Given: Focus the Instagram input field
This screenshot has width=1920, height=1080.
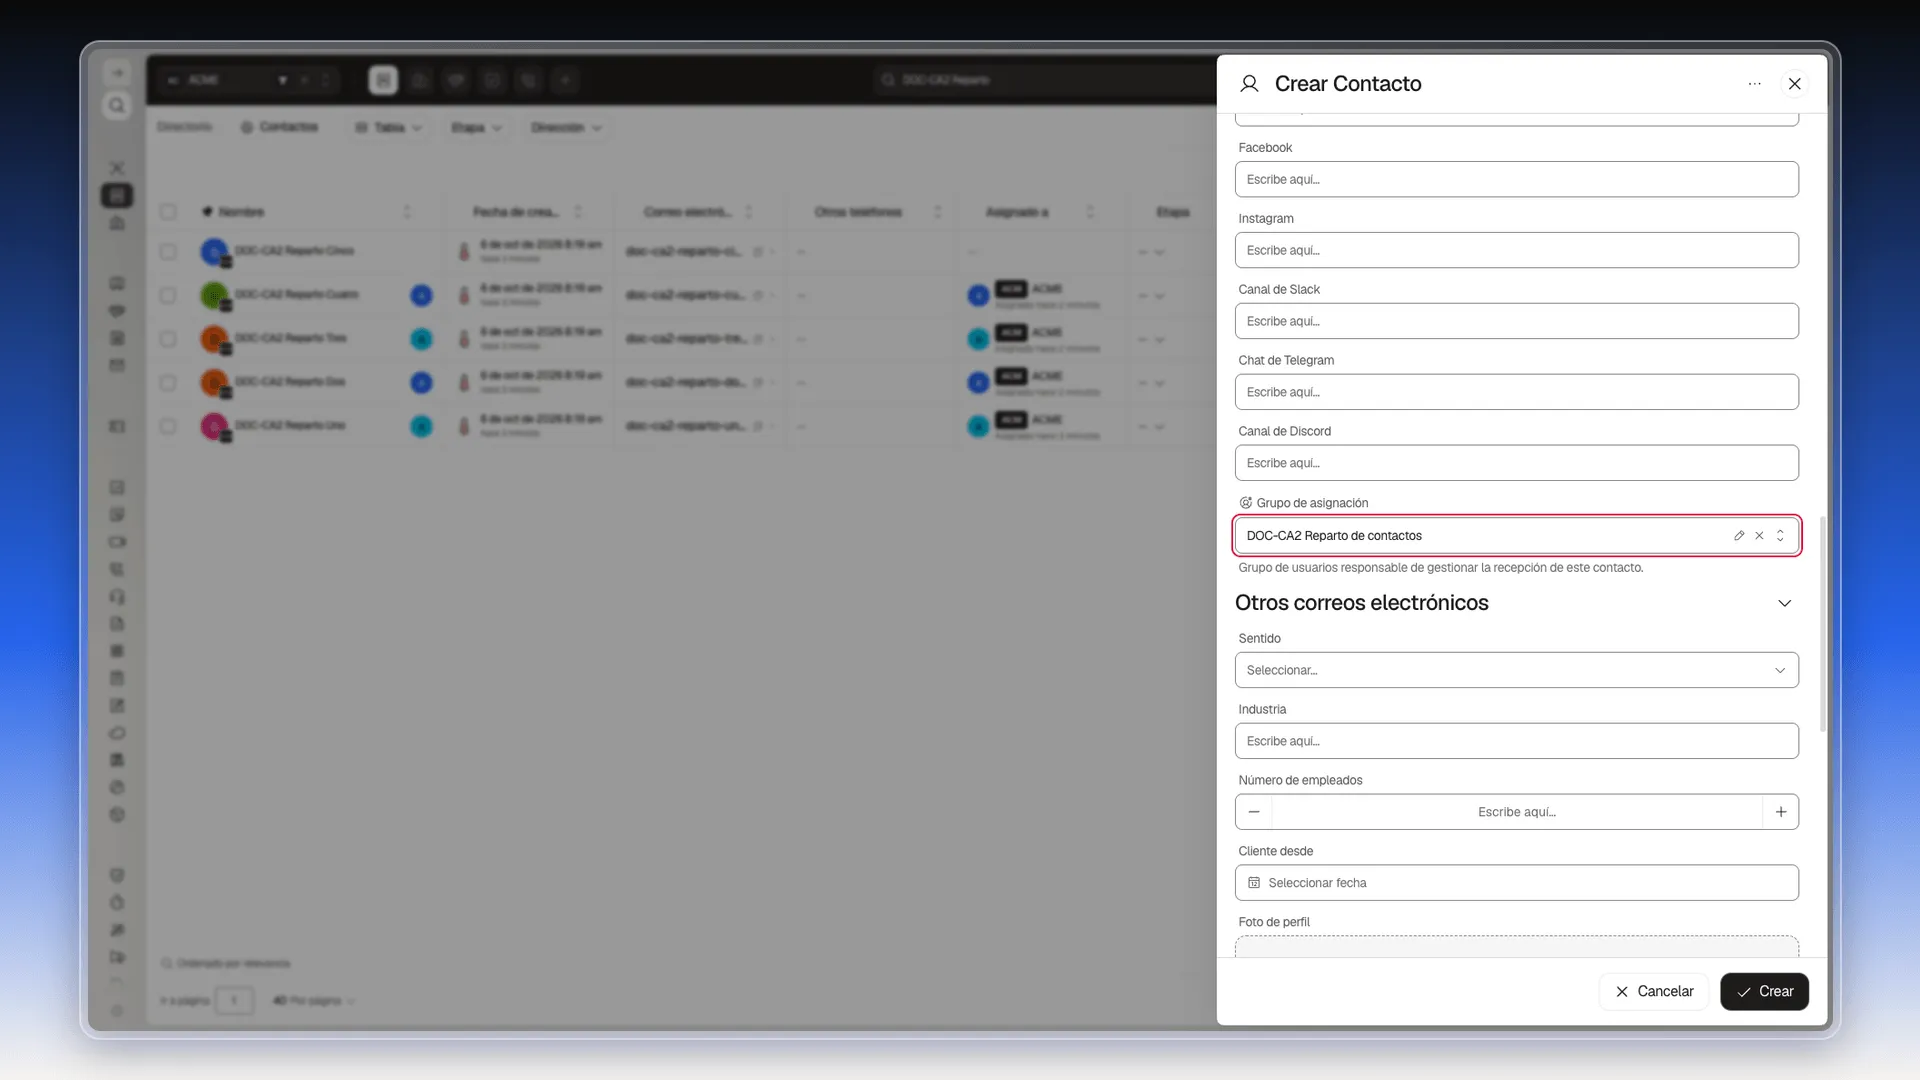Looking at the screenshot, I should pyautogui.click(x=1516, y=250).
